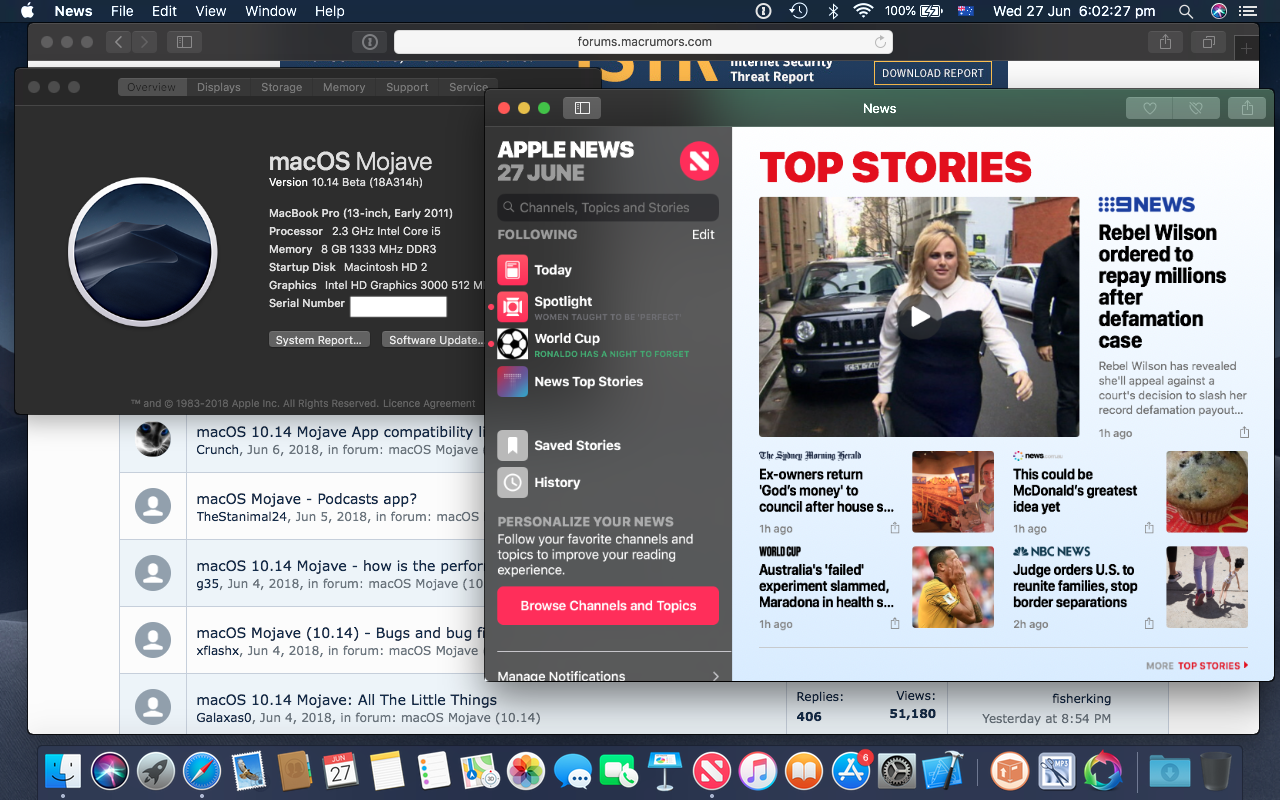Open thread 'macOS Mojave - Podcasts app?'
The height and width of the screenshot is (800, 1280).
[x=306, y=499]
